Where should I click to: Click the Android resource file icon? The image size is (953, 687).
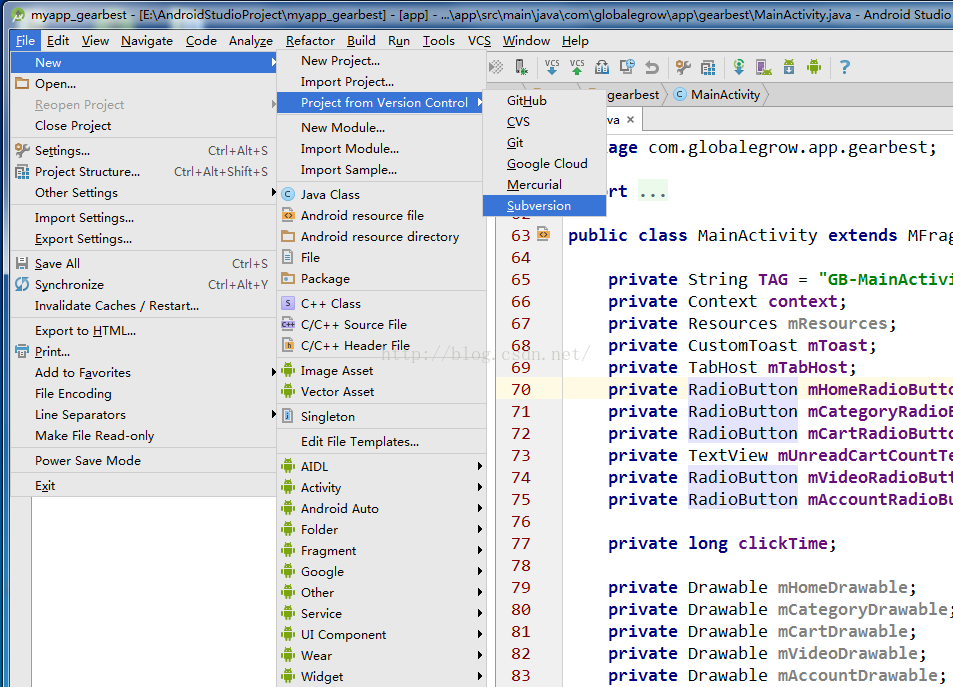click(x=288, y=215)
